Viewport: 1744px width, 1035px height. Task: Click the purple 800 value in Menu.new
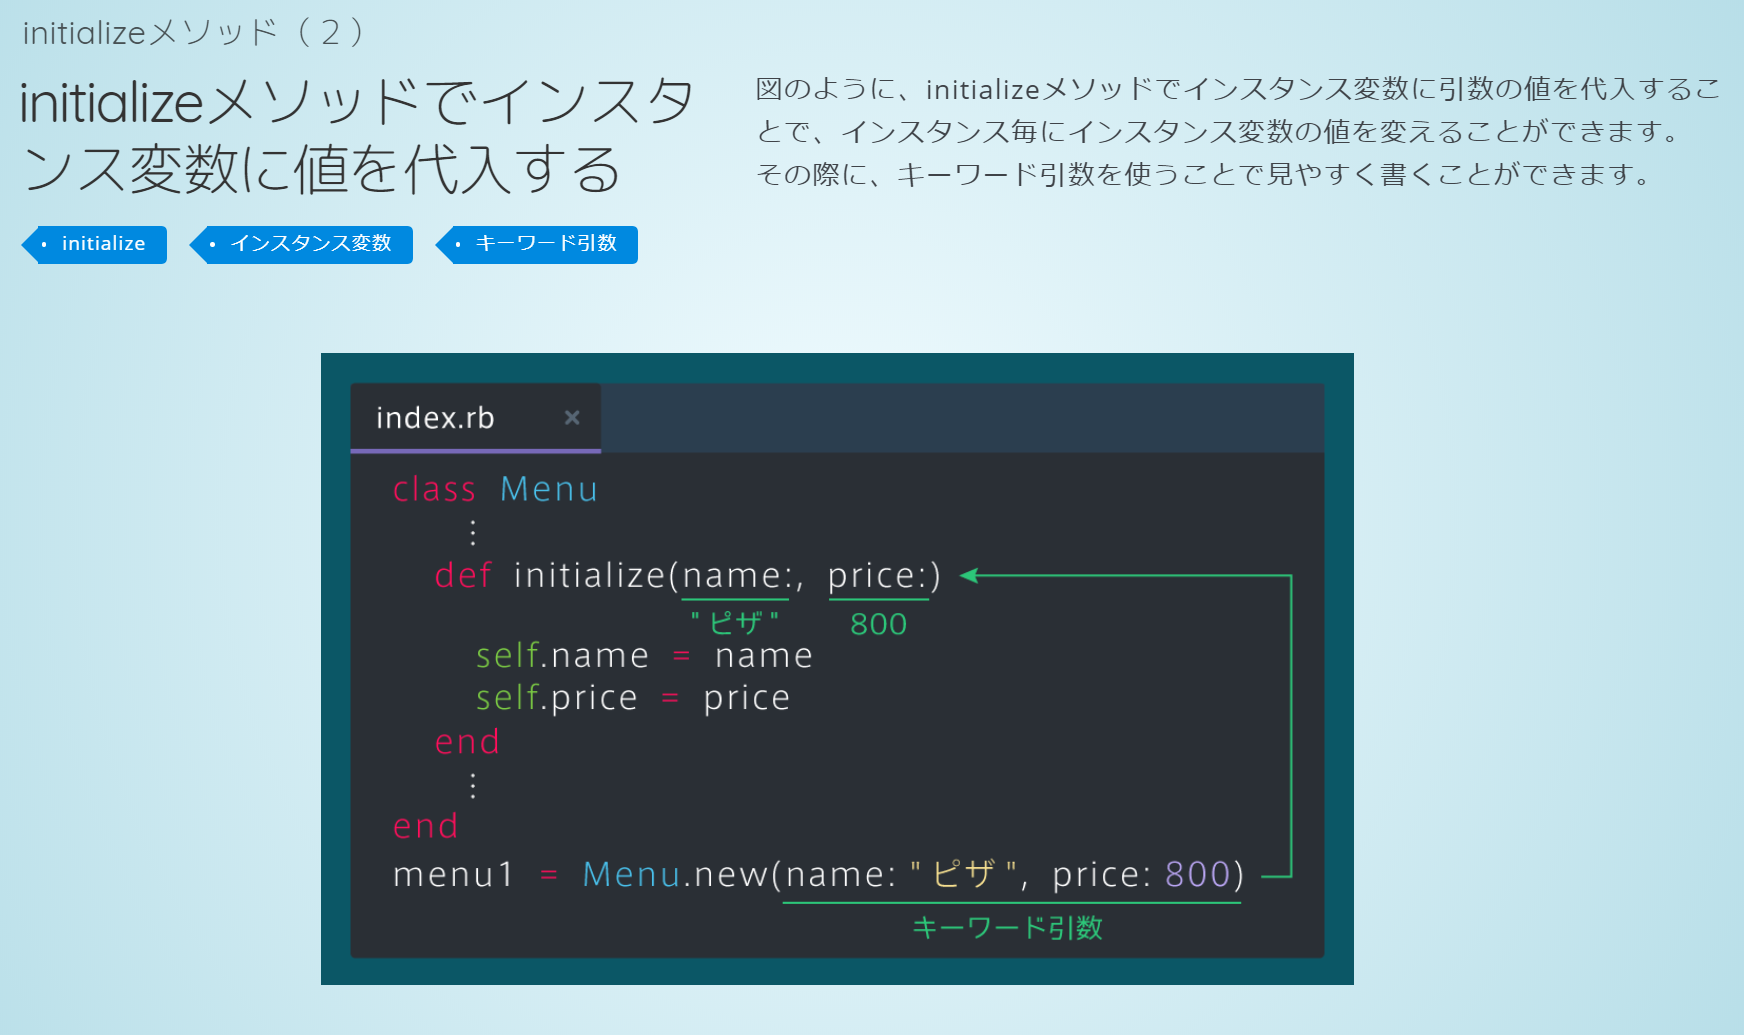click(x=1197, y=875)
